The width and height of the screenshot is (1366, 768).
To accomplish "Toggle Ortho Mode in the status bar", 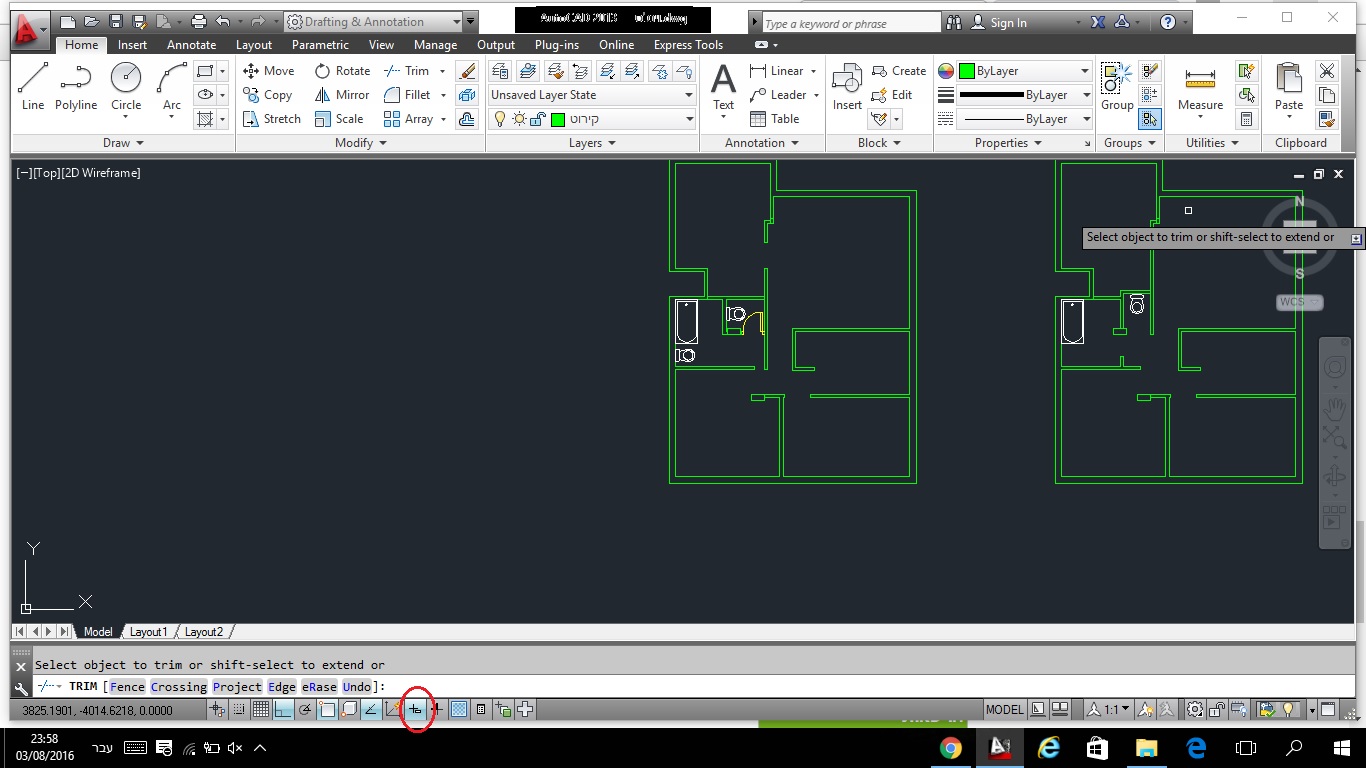I will point(282,710).
